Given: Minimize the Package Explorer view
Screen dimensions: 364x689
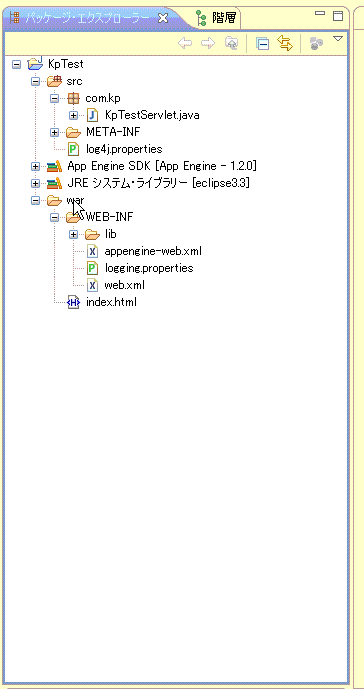Looking at the screenshot, I should tap(320, 14).
